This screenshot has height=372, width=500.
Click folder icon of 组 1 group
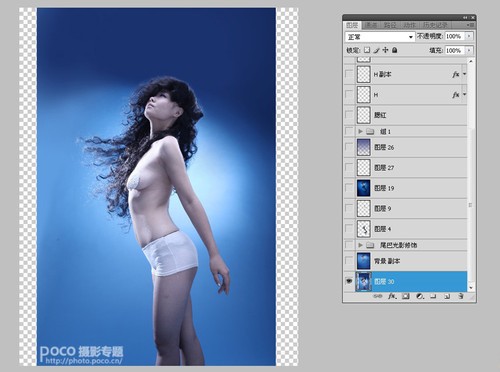(x=370, y=131)
